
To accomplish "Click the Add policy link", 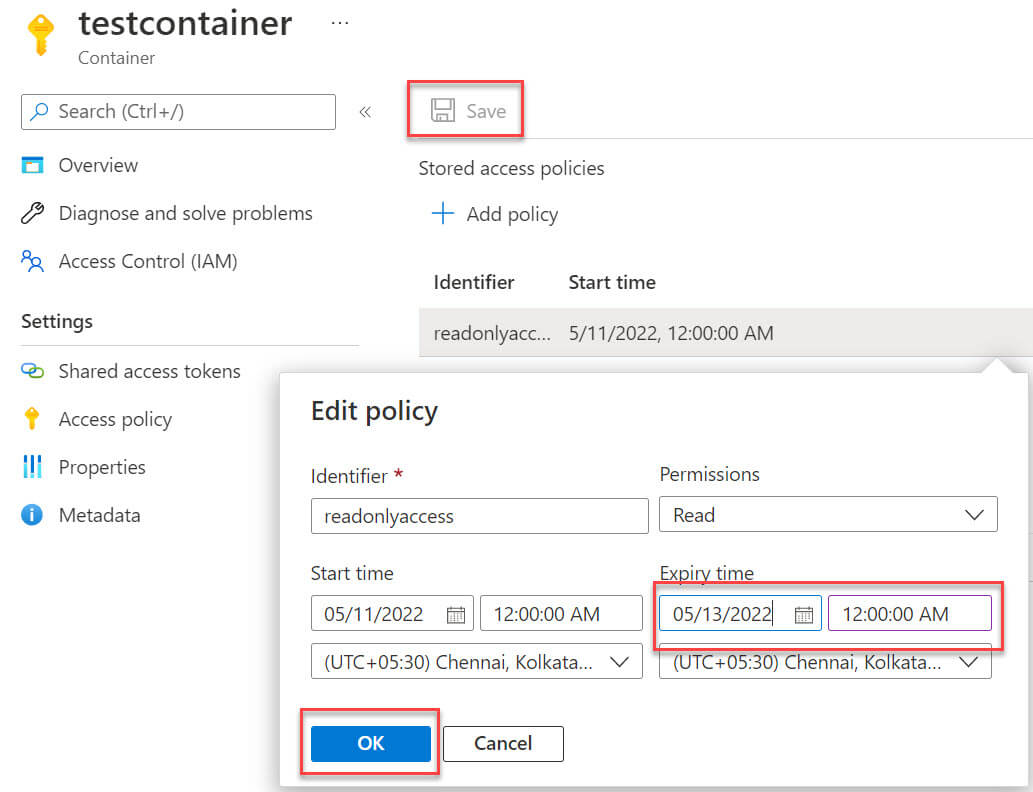I will tap(494, 214).
